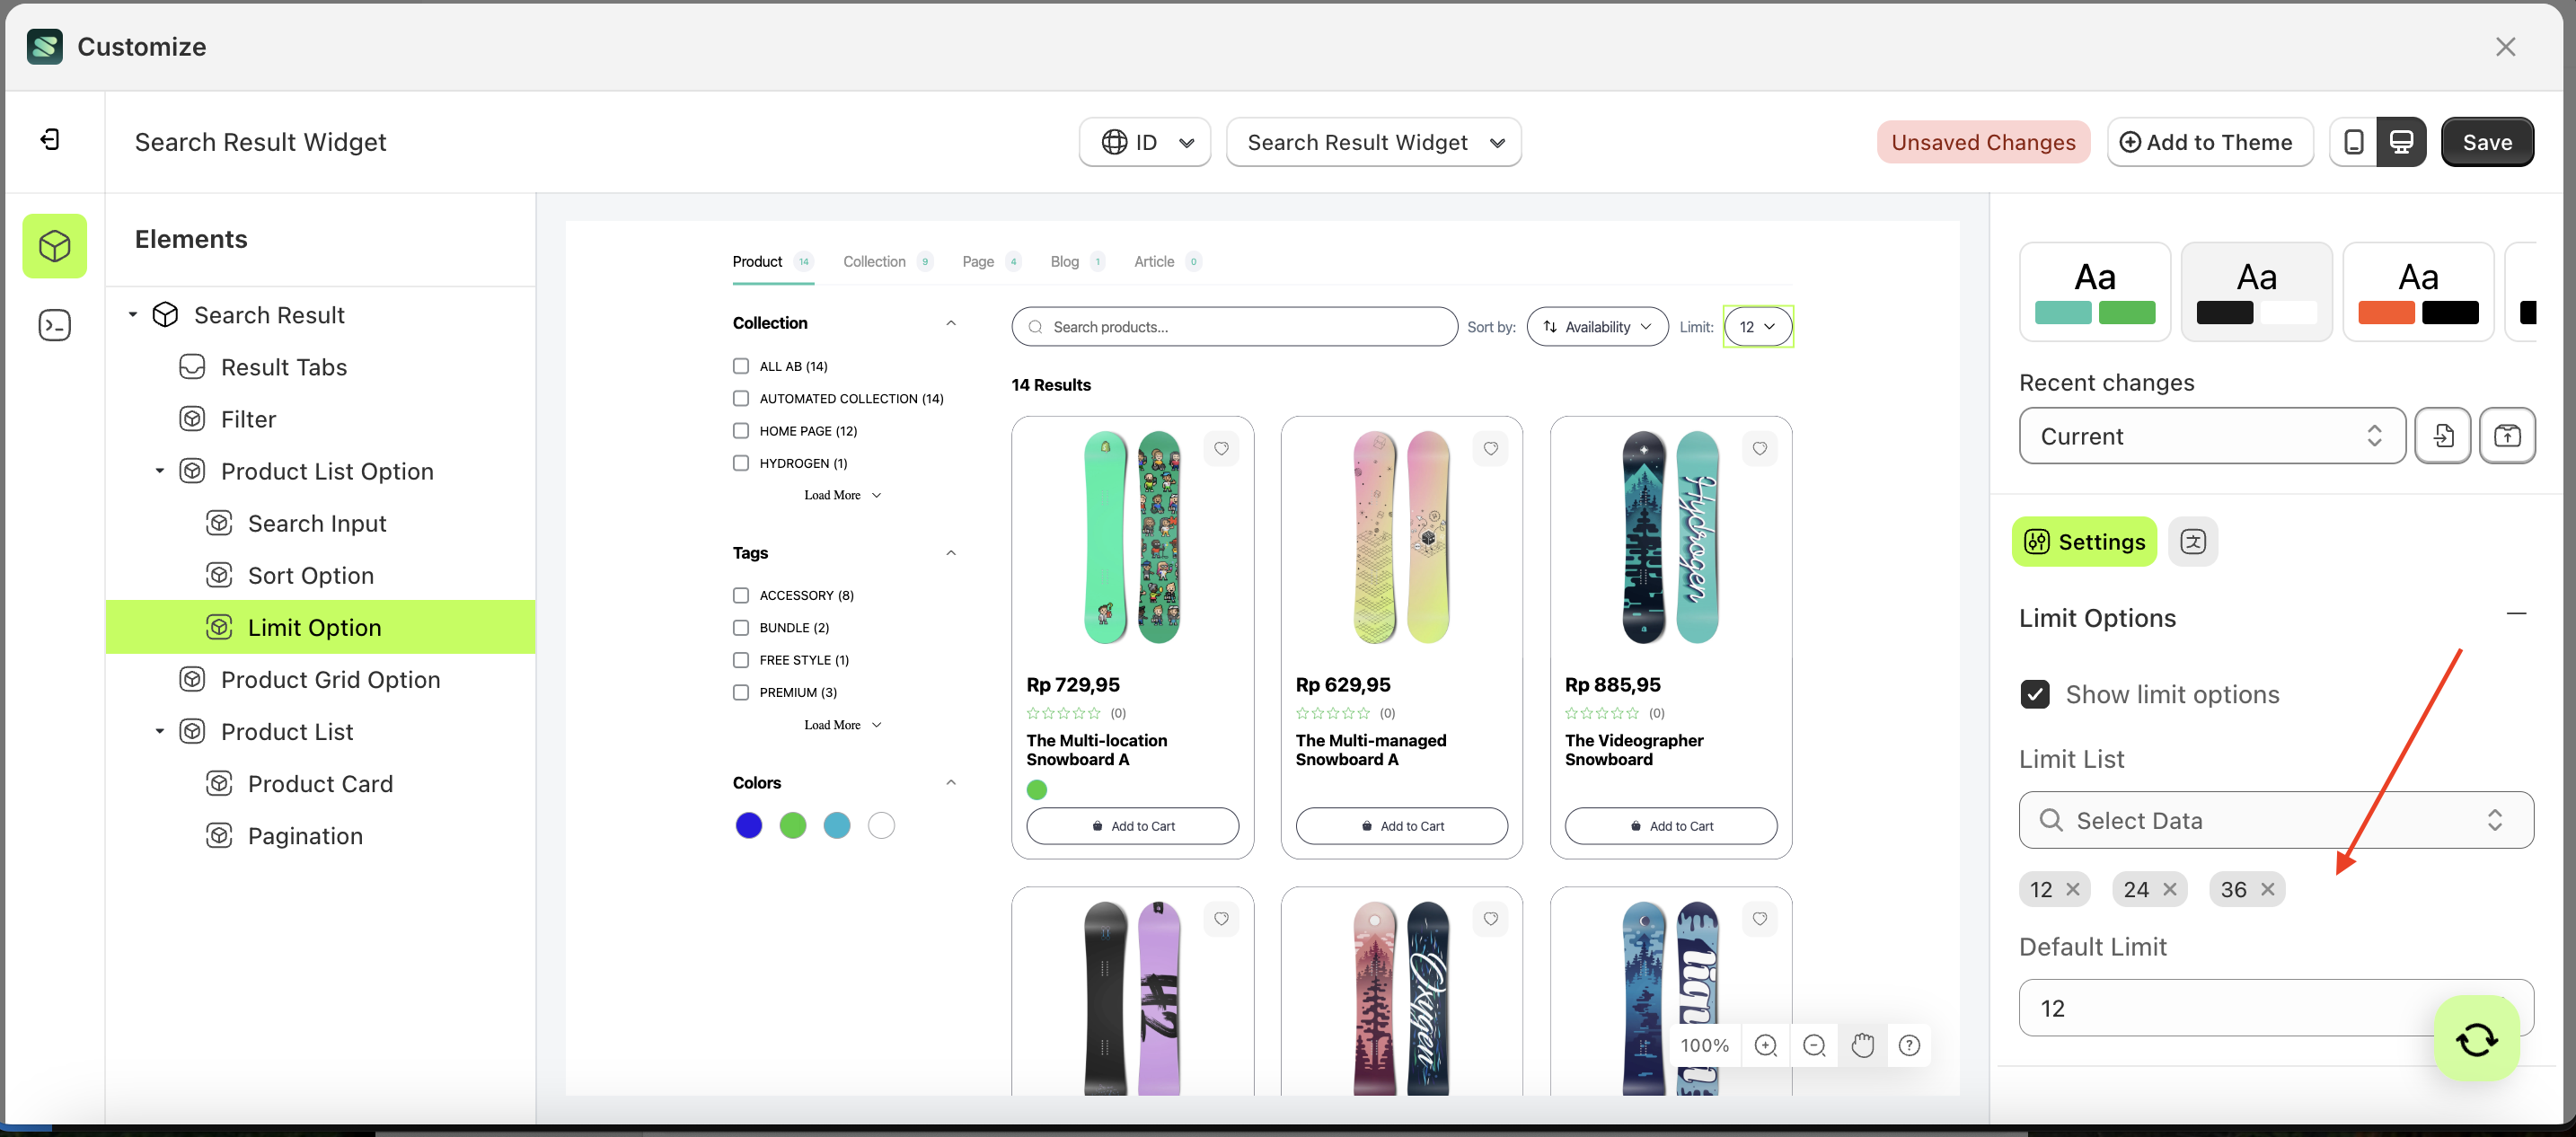Add the Multi-managed Snowboard A to cart
Image resolution: width=2576 pixels, height=1137 pixels.
point(1401,825)
